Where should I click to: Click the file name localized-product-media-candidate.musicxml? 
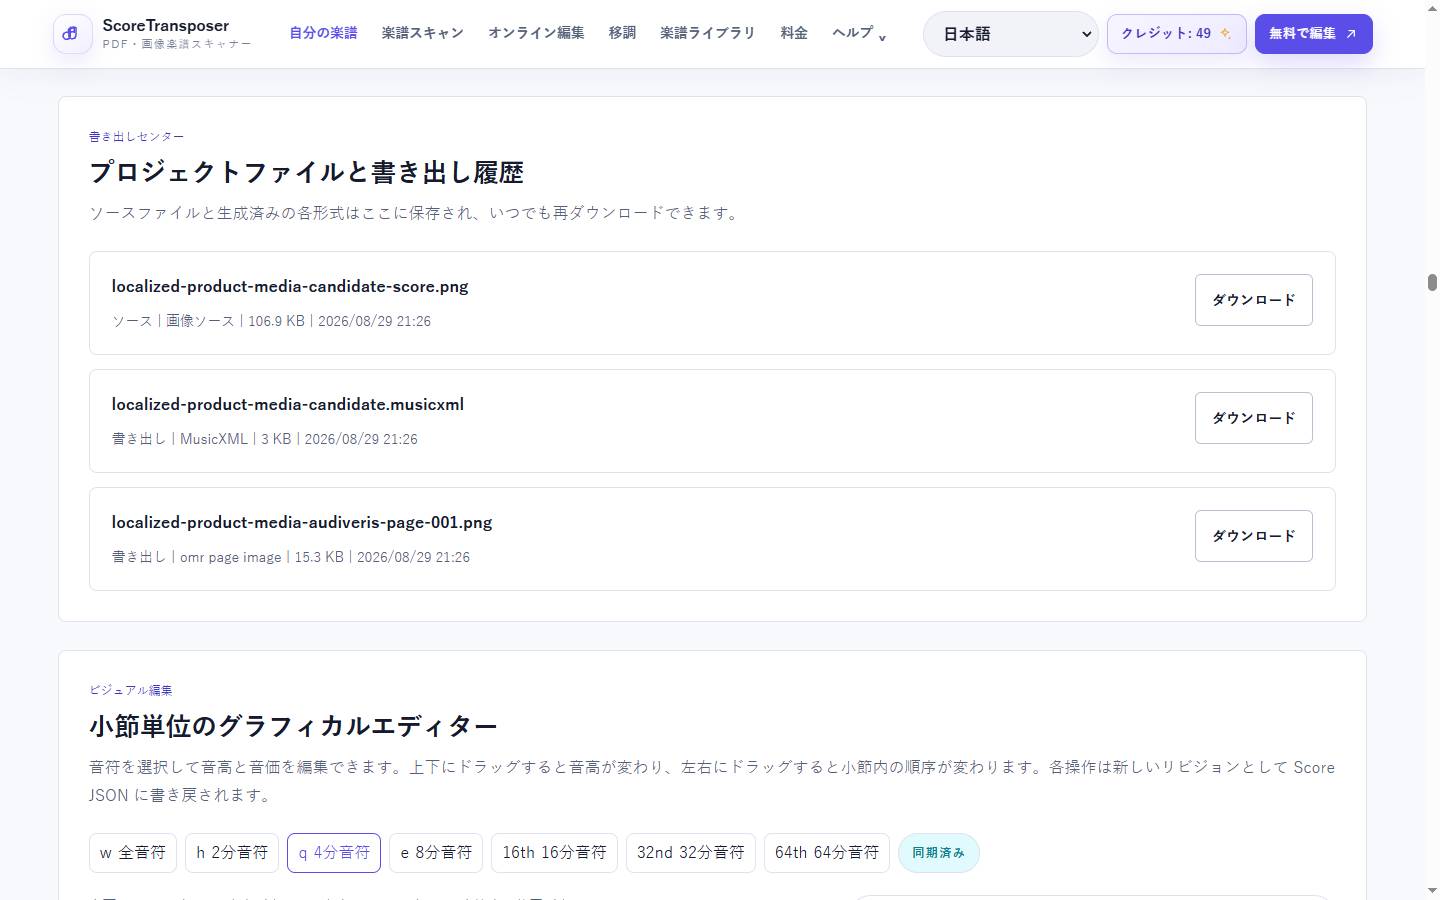288,405
